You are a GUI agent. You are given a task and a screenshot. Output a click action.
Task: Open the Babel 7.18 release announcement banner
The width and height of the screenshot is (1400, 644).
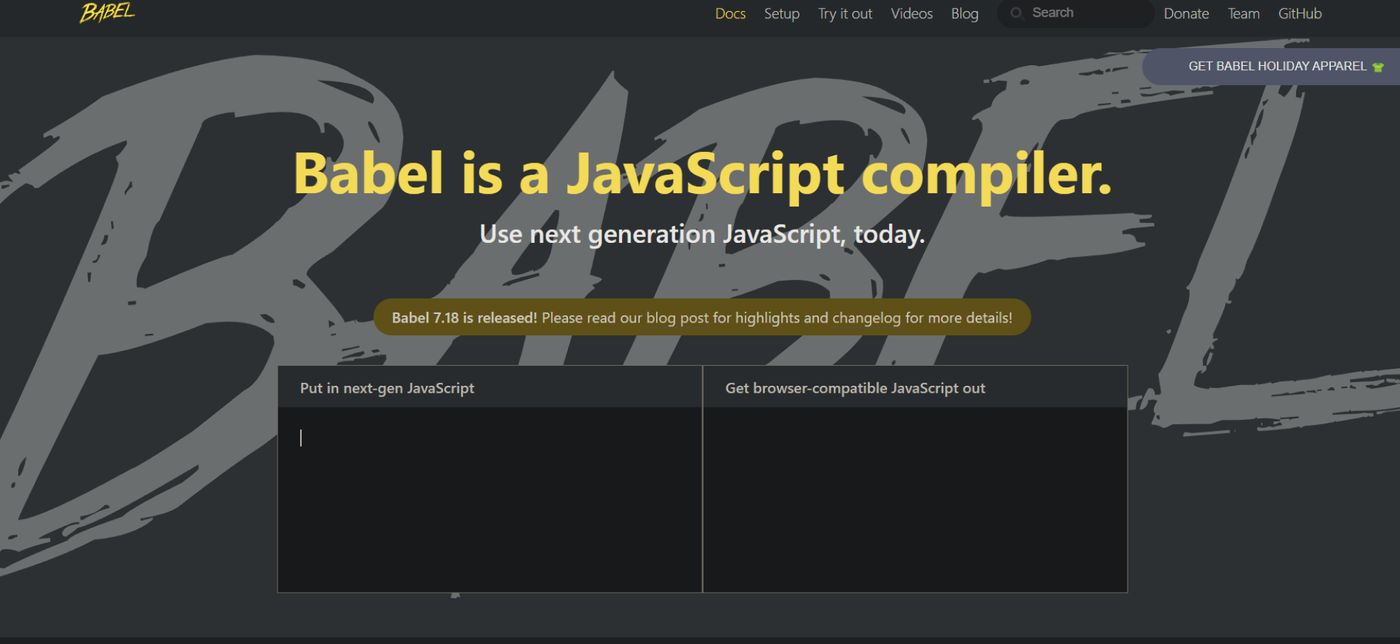(x=702, y=317)
